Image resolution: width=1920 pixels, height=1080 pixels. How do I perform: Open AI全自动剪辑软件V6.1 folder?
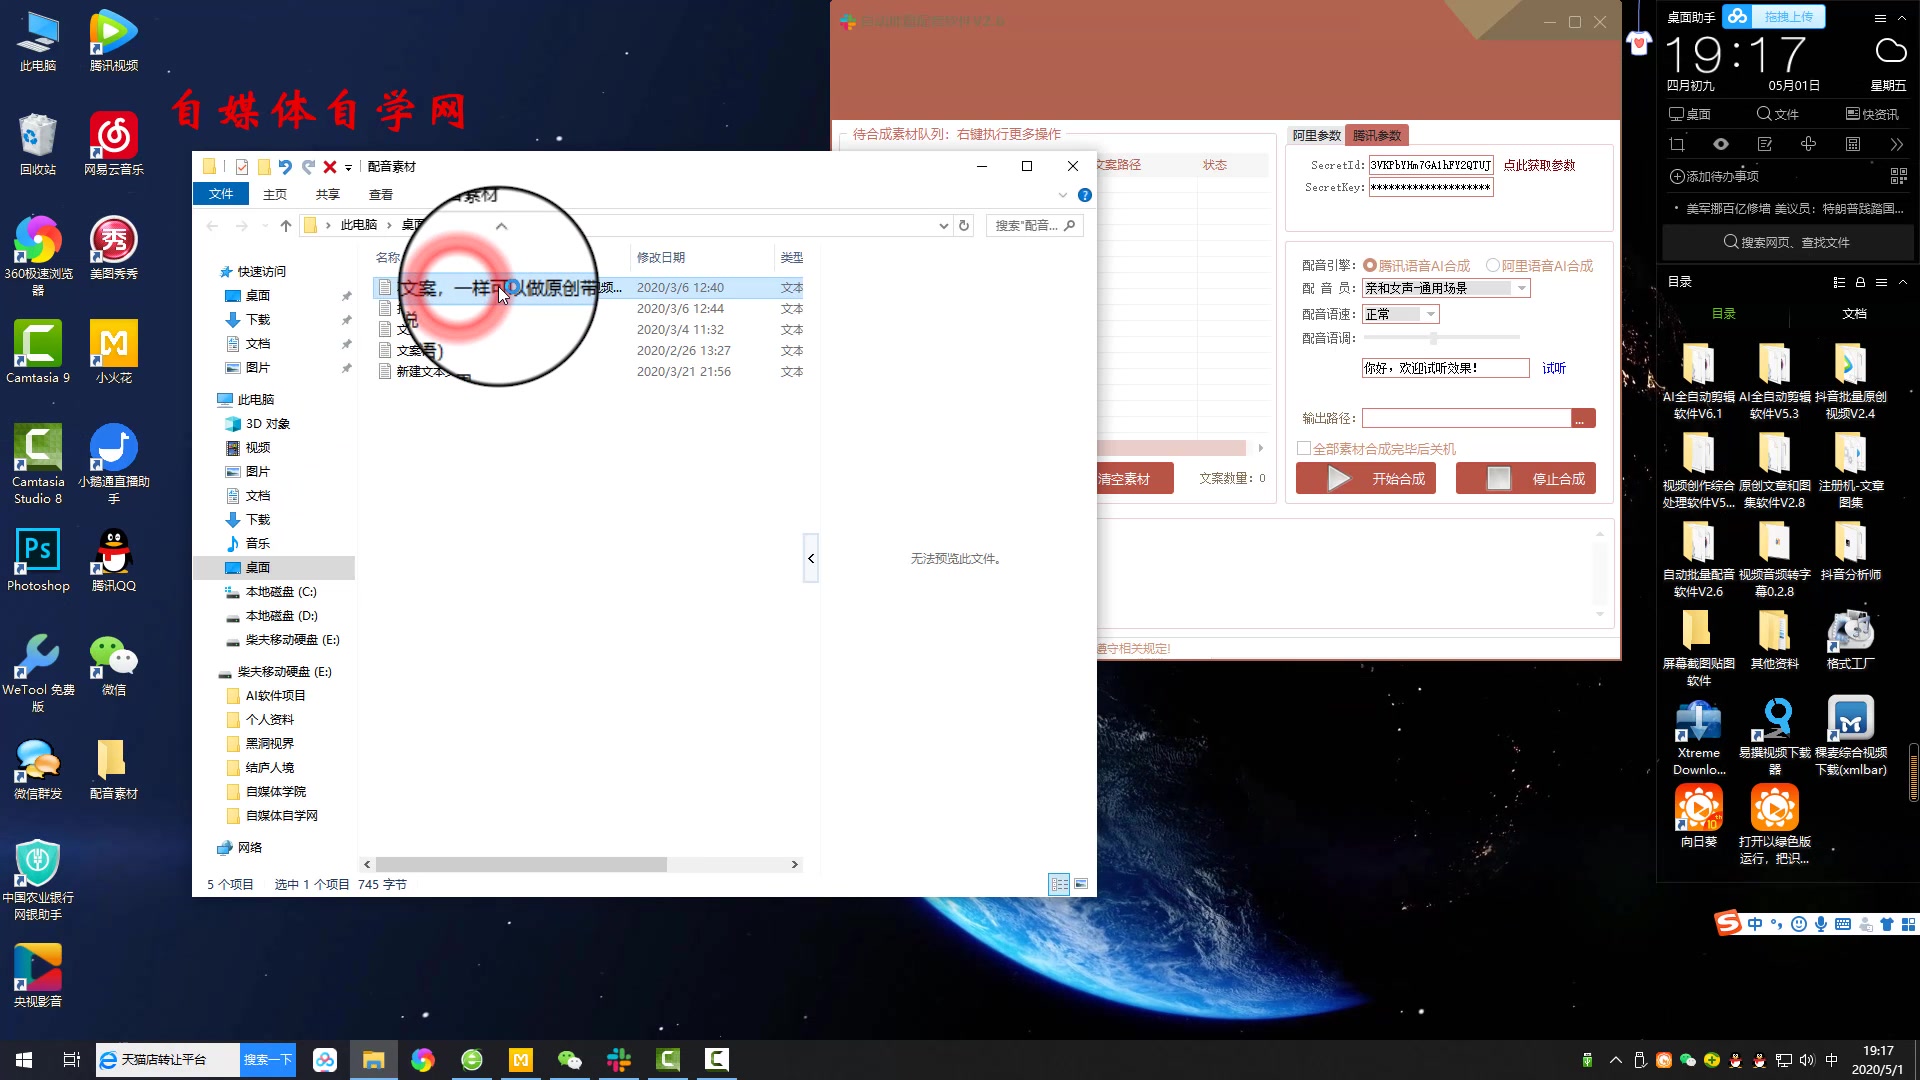[1699, 381]
